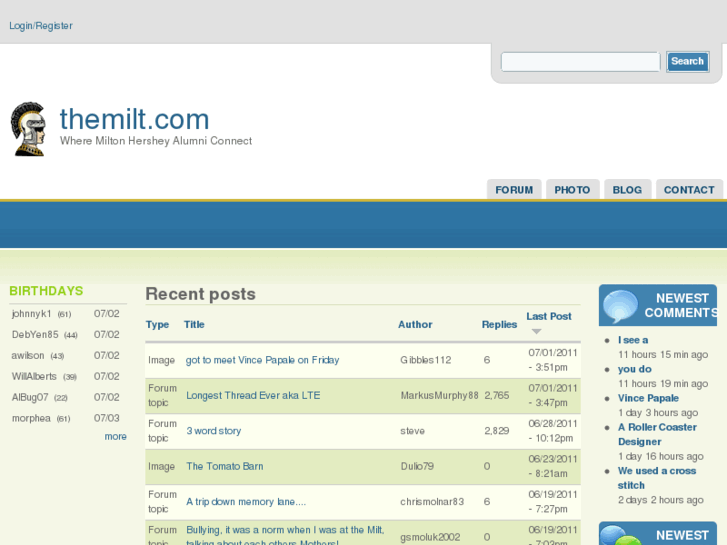Click the BIRTHDAYS heading

(x=46, y=291)
